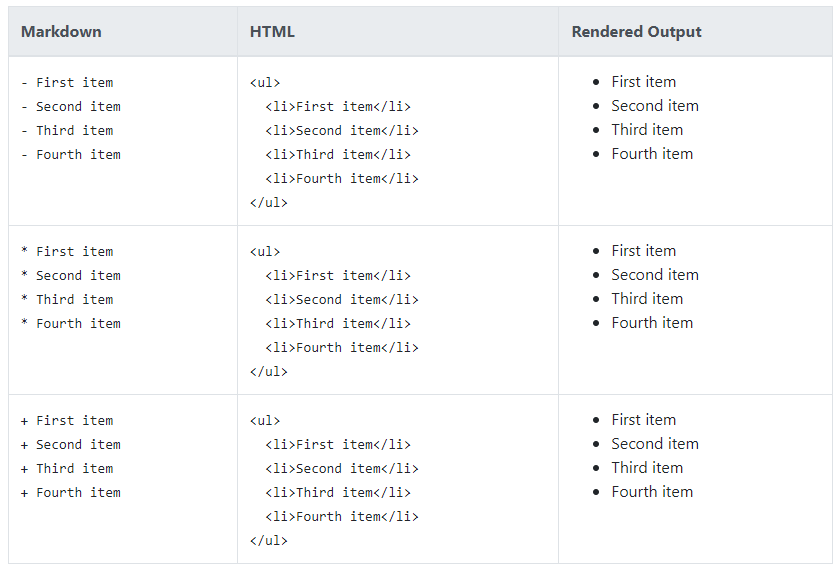Click the '- Third item' markdown line

[67, 131]
